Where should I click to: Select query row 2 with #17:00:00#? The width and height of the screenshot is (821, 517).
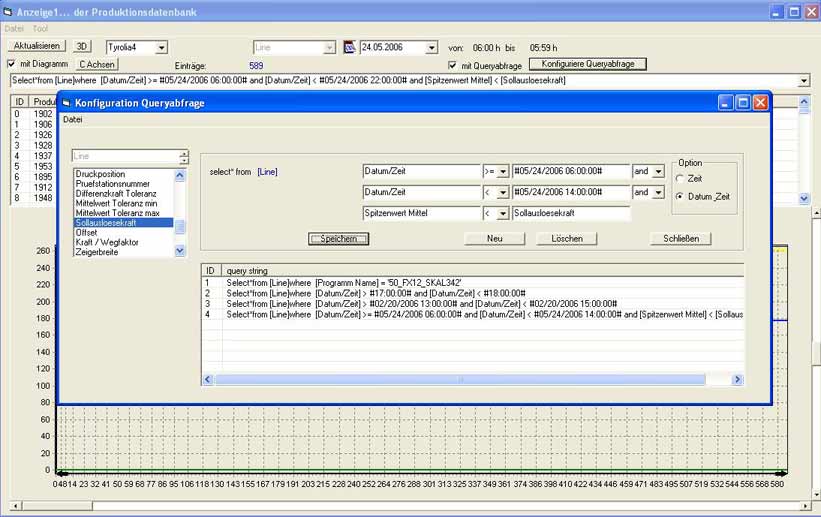pos(473,293)
